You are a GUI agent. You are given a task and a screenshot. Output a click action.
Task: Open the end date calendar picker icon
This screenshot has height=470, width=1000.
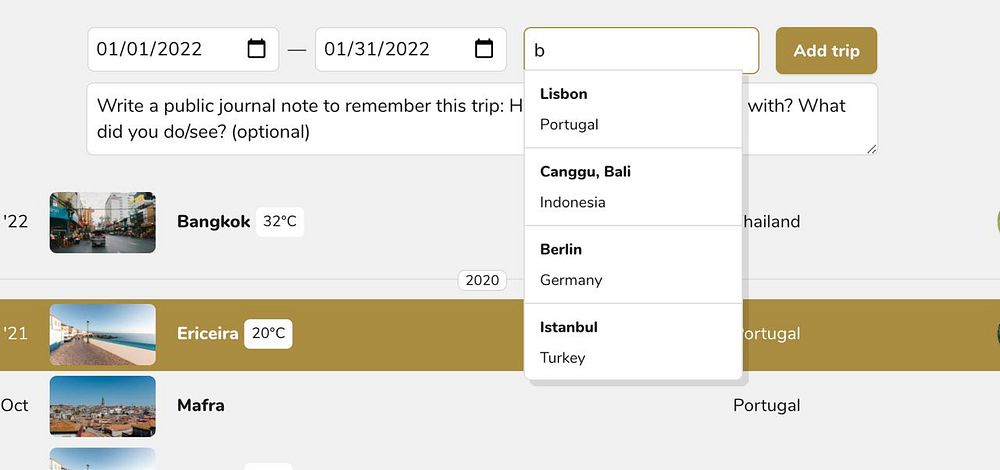point(484,49)
